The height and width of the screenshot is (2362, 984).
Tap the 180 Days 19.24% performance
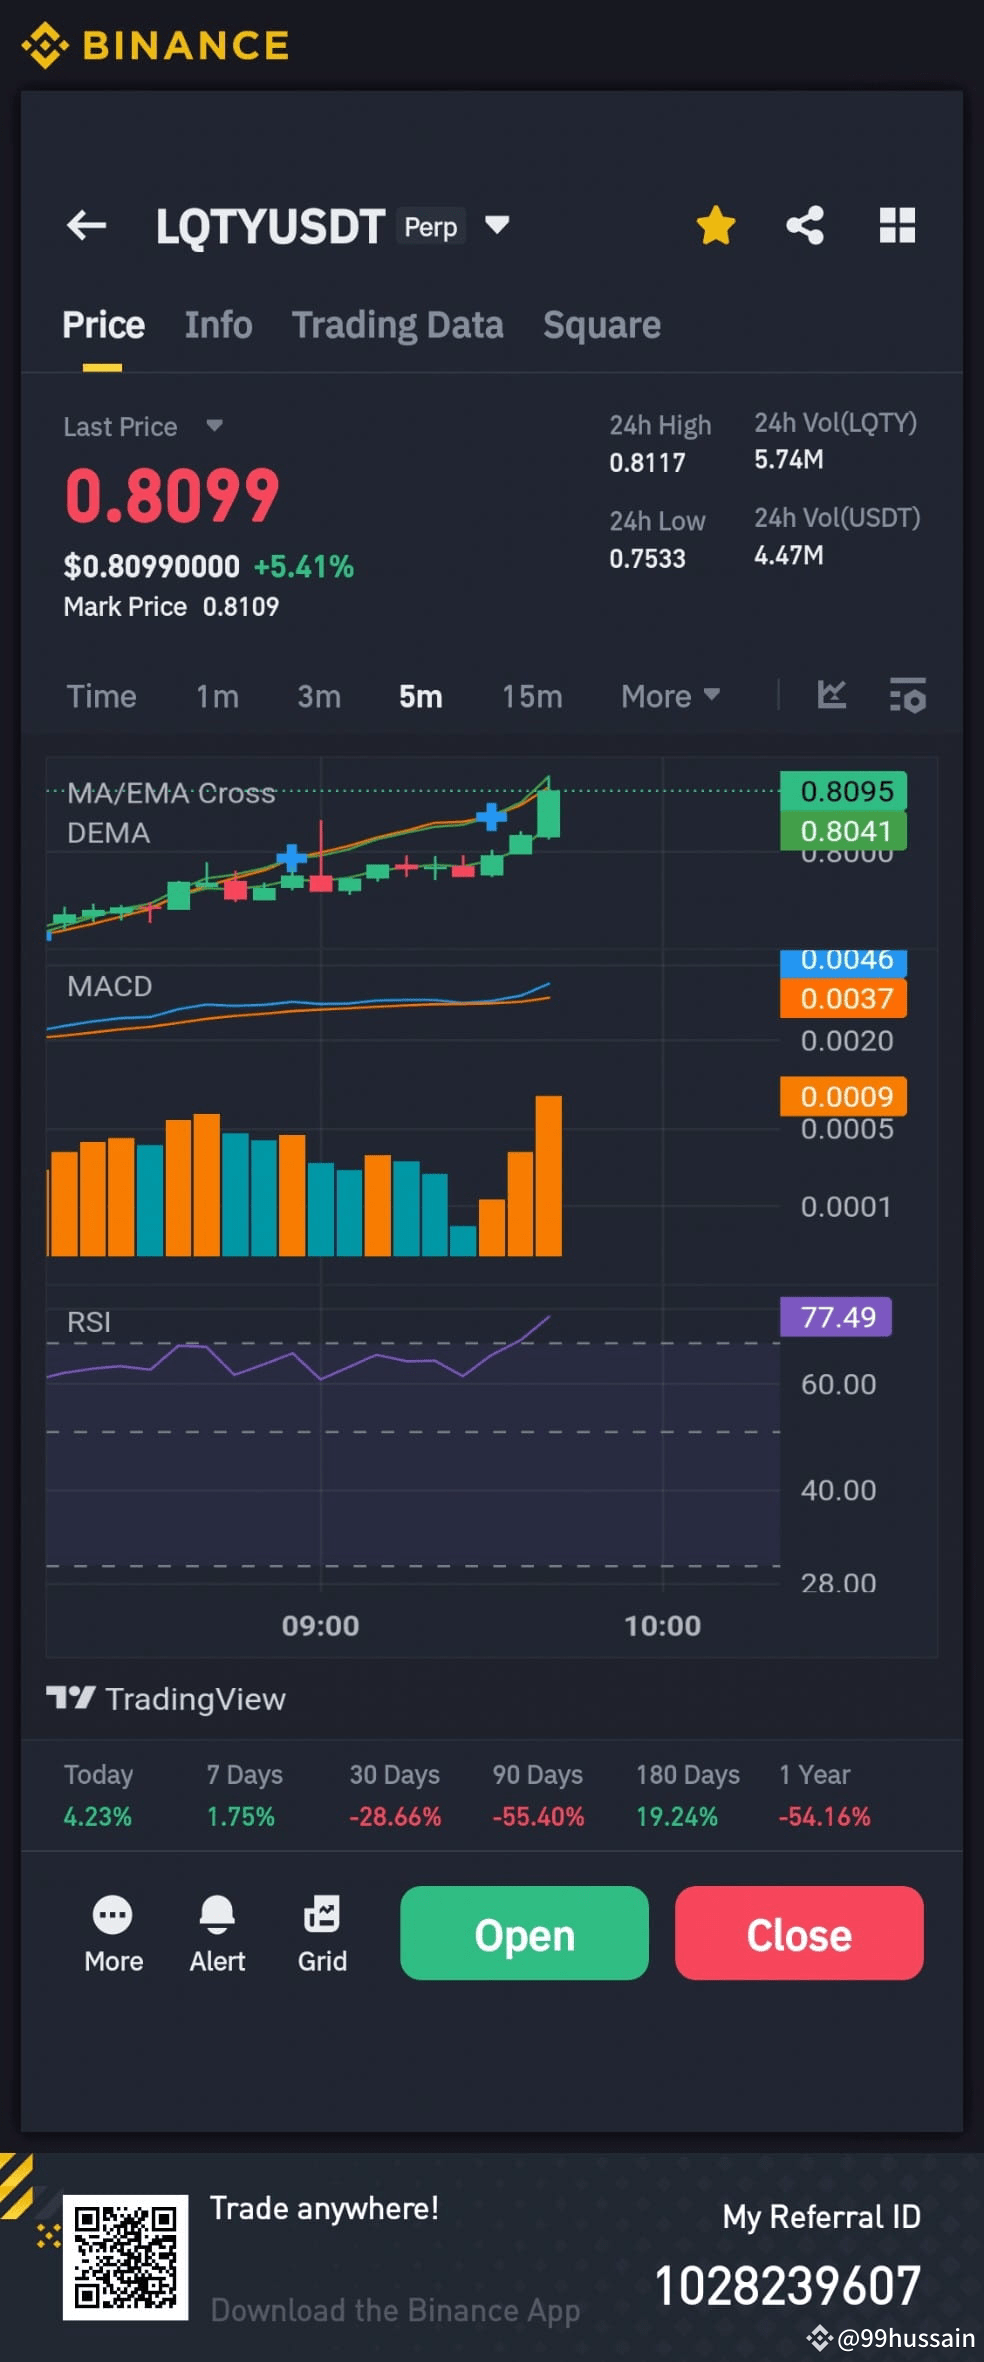coord(688,1795)
